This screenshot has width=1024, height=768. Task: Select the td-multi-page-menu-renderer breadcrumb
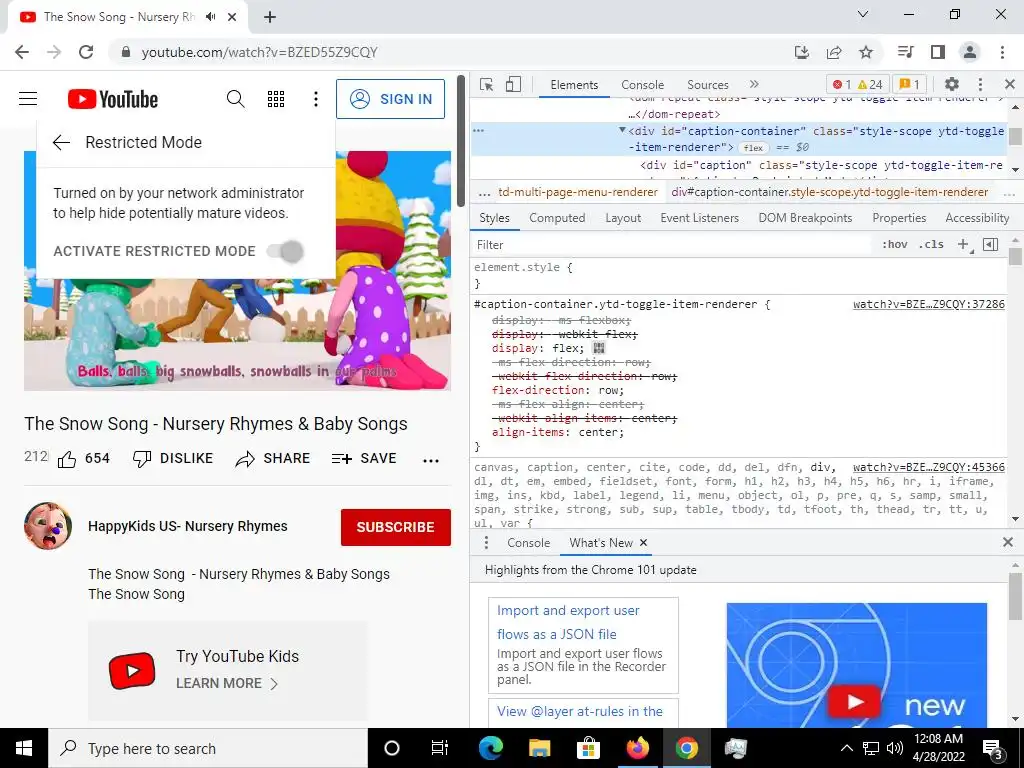[x=578, y=192]
